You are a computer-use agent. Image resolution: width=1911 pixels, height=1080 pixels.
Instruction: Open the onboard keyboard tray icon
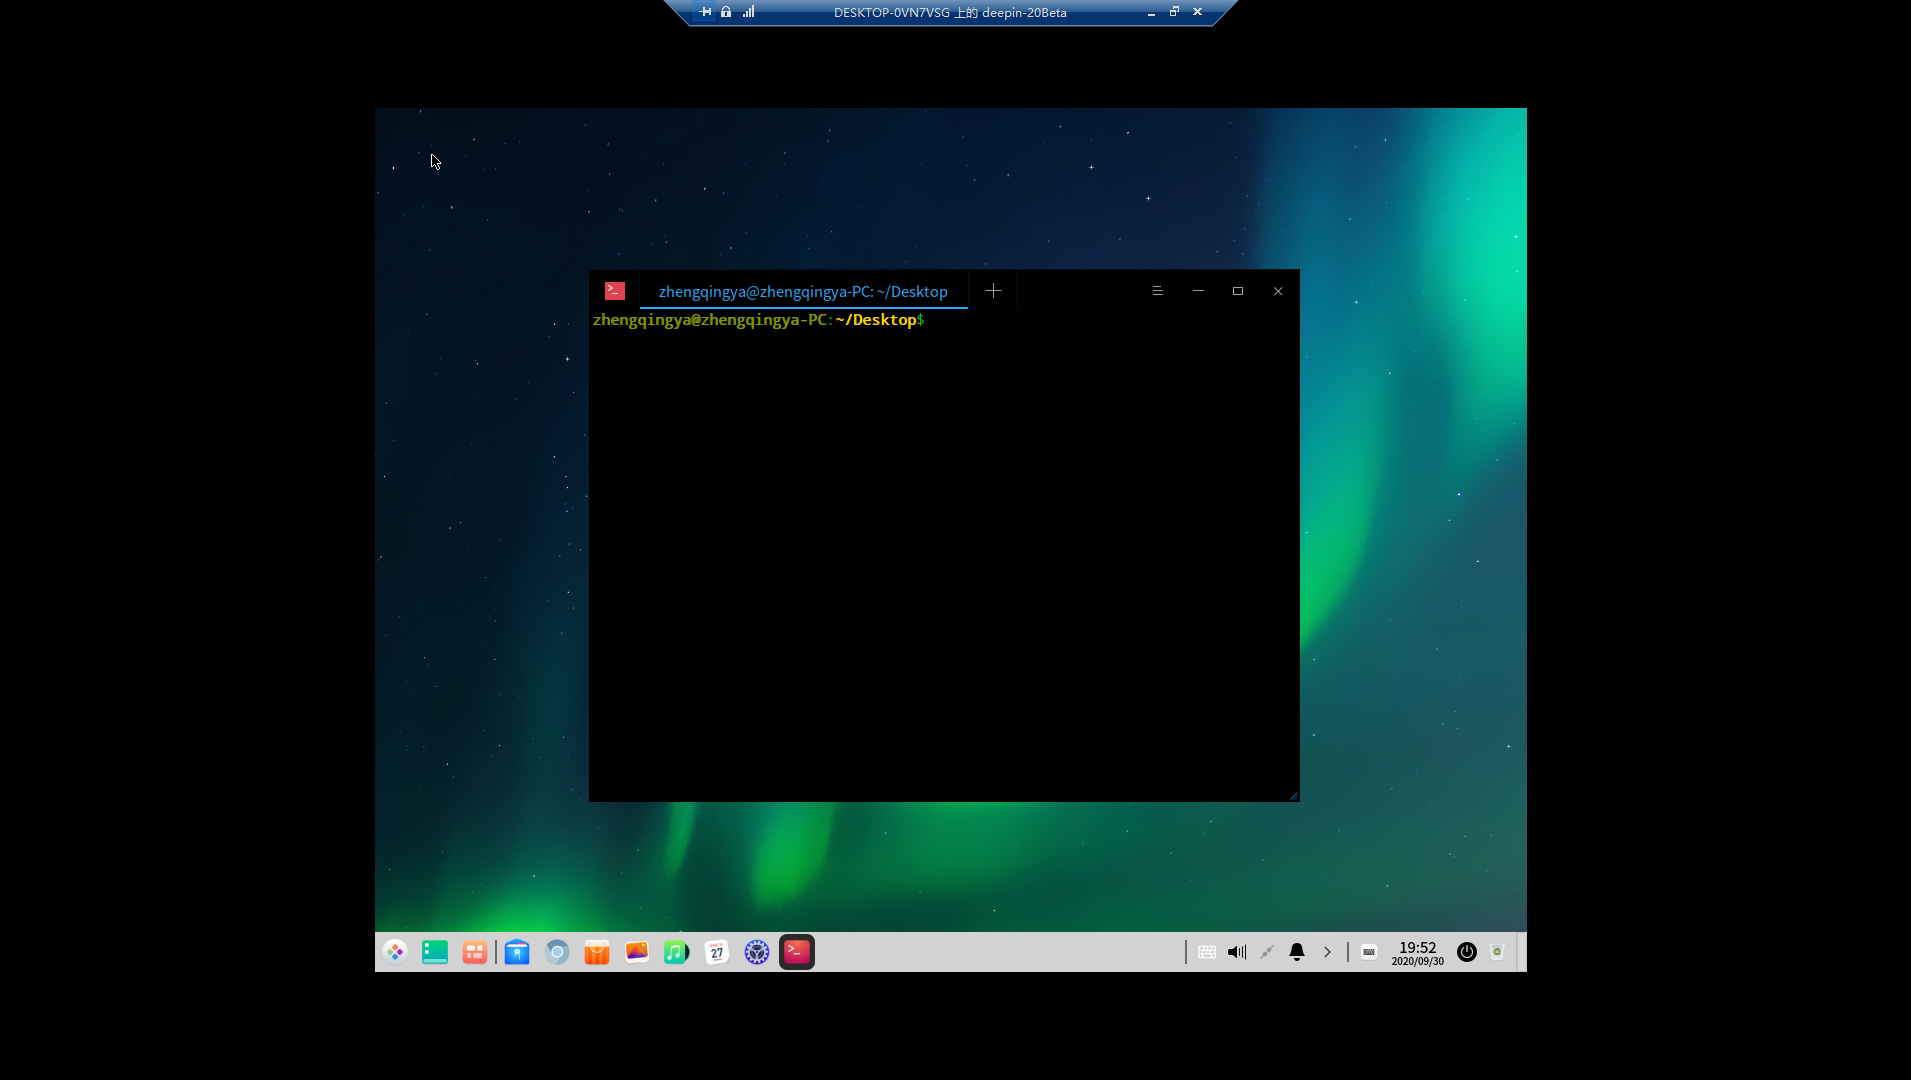[x=1207, y=952]
